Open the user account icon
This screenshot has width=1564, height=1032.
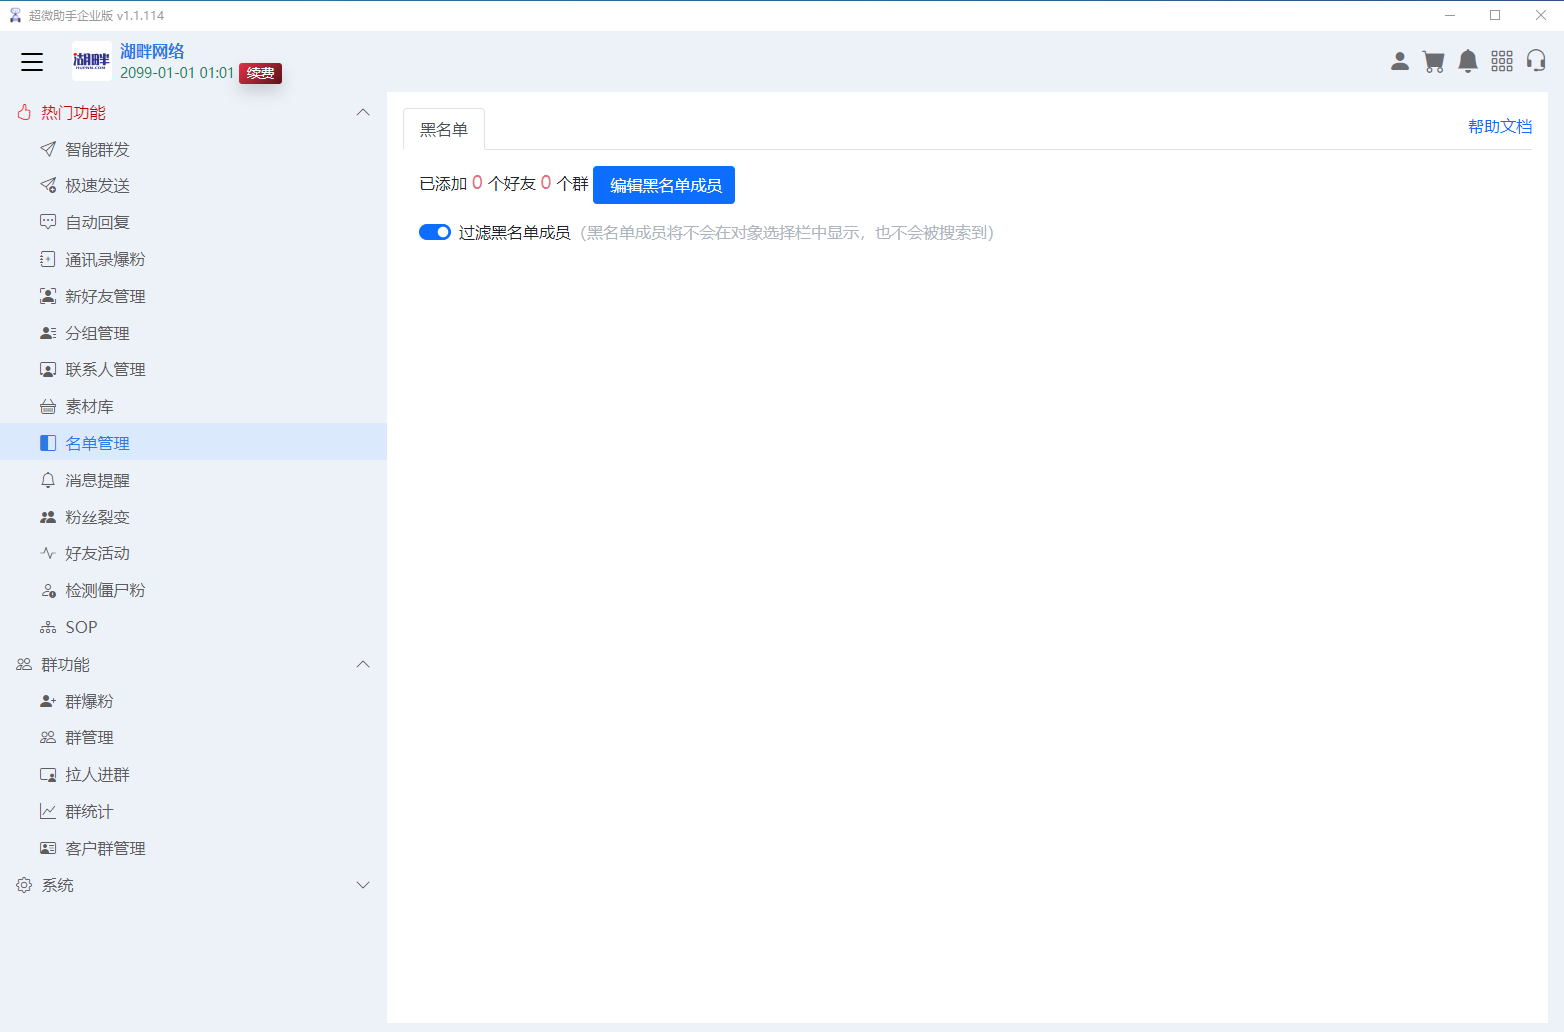pos(1399,61)
